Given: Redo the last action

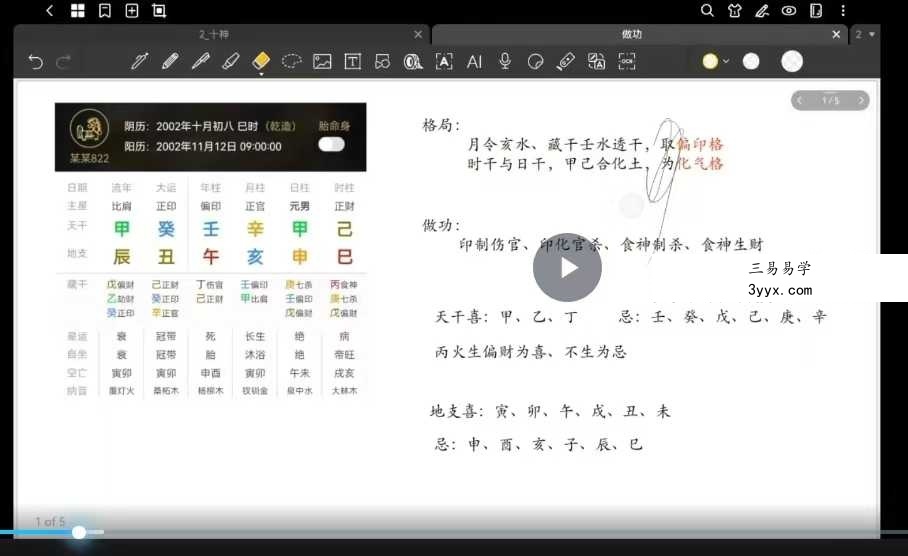Looking at the screenshot, I should click(64, 61).
